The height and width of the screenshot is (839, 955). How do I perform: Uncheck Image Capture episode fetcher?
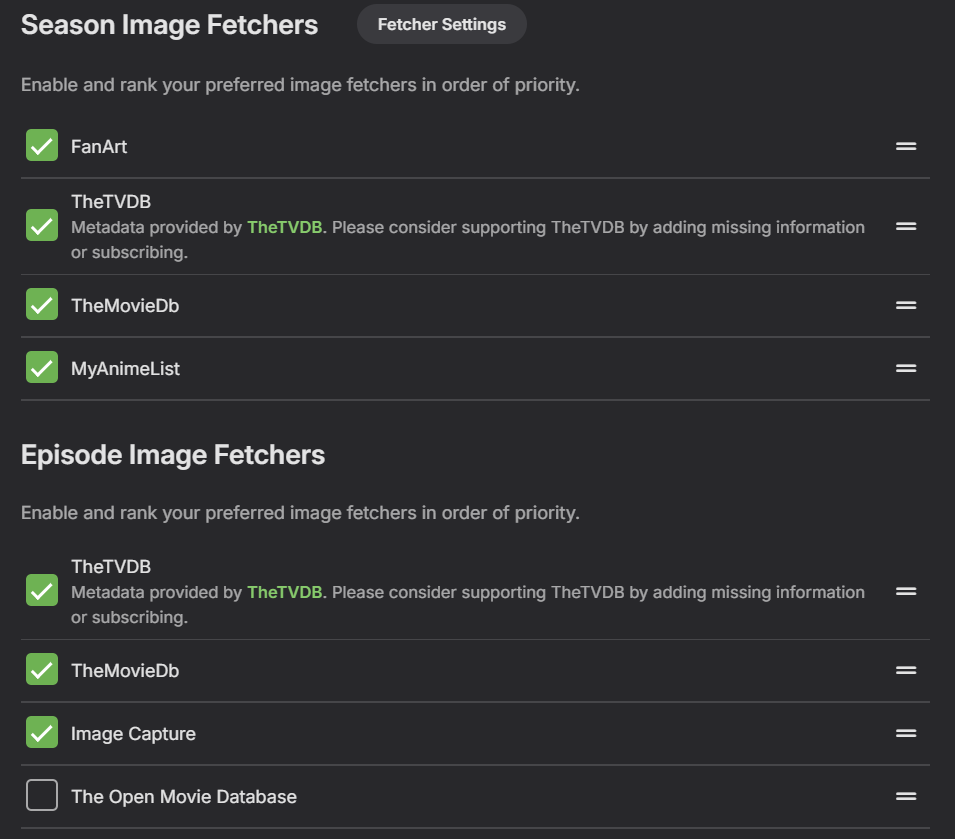[x=42, y=732]
